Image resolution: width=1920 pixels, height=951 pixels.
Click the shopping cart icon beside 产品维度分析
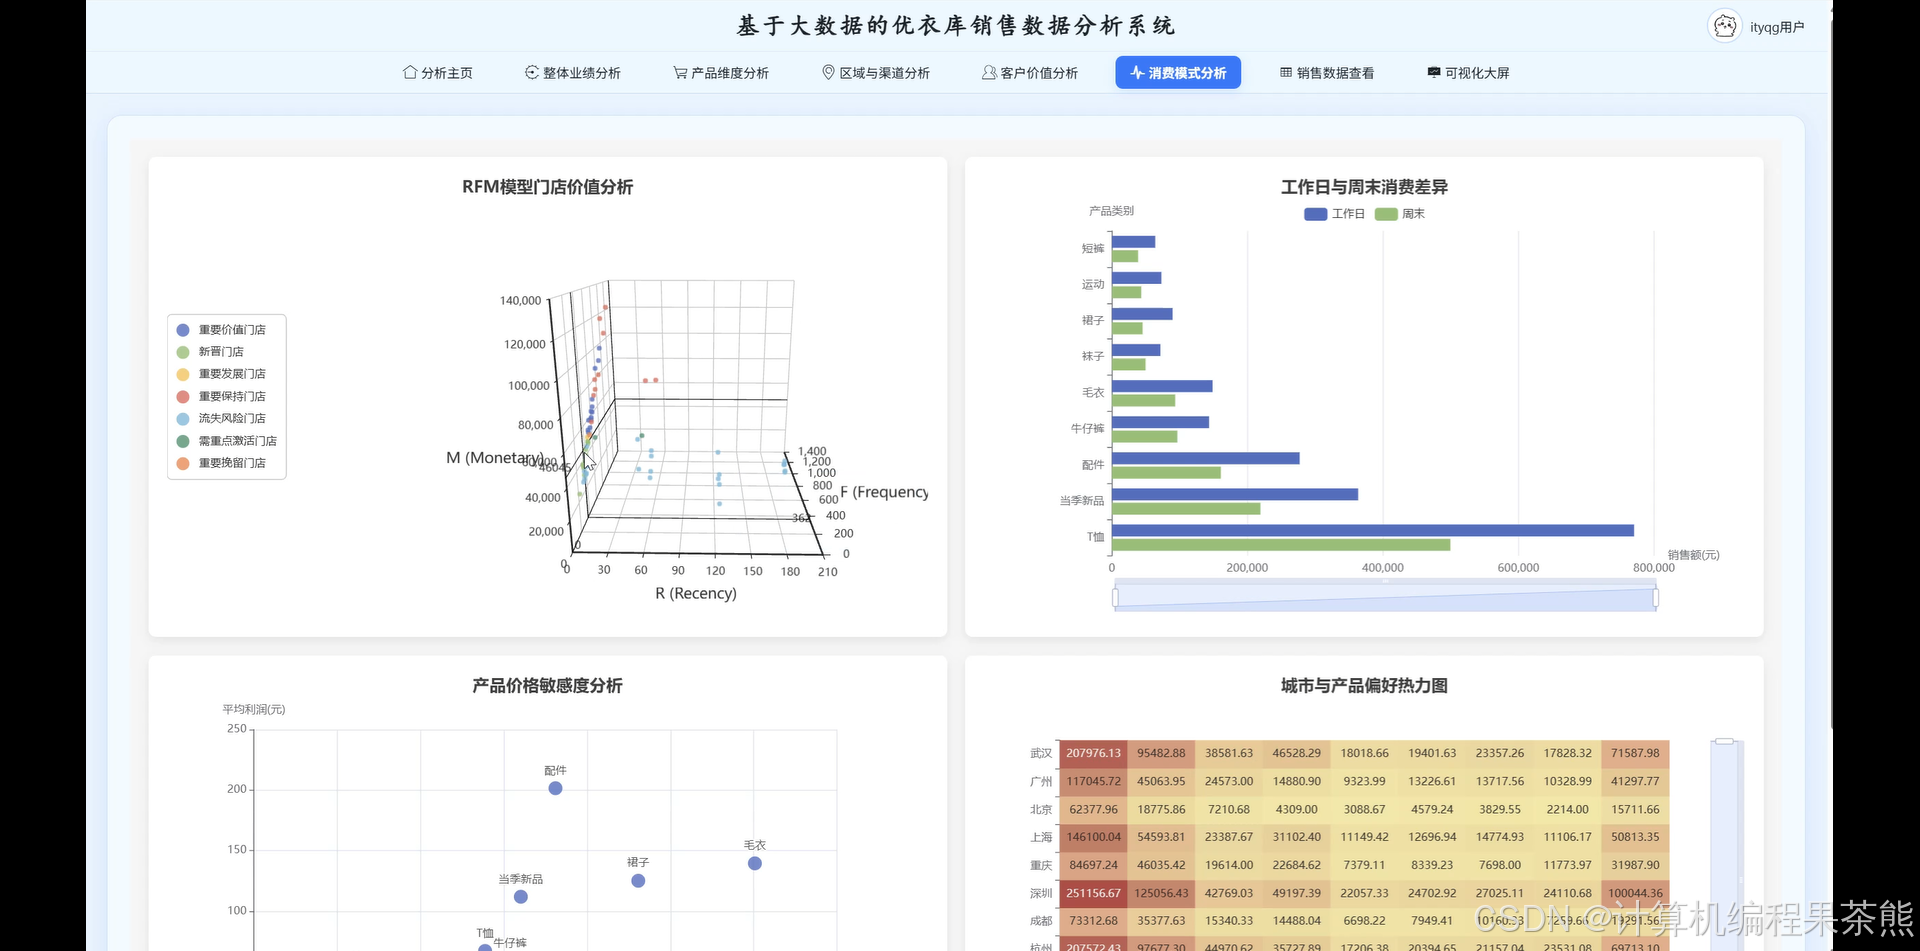point(680,72)
